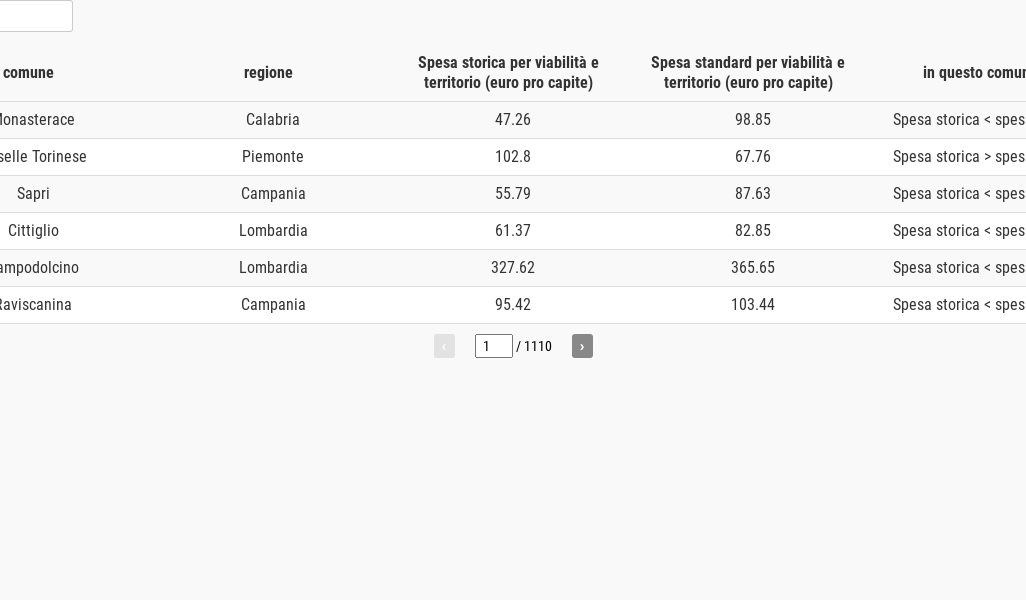Click the search box above the table

(x=35, y=16)
